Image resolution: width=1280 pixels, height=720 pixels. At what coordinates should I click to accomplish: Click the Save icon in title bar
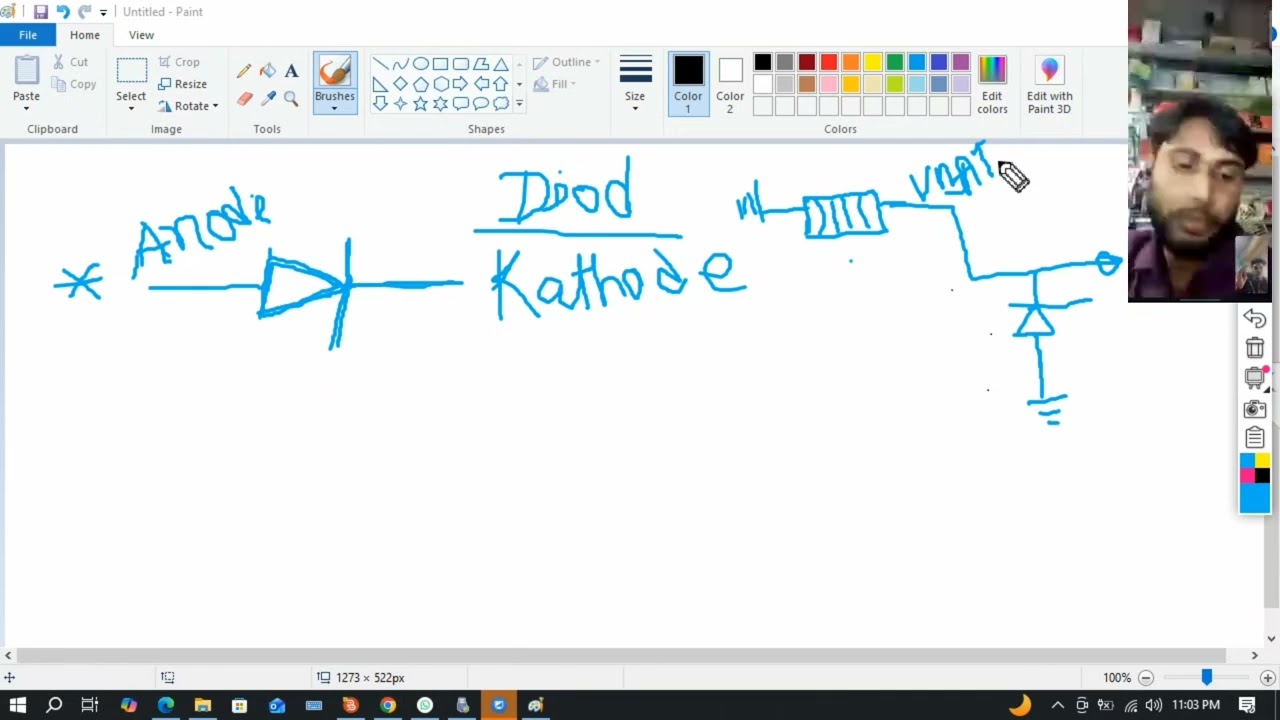(x=40, y=12)
